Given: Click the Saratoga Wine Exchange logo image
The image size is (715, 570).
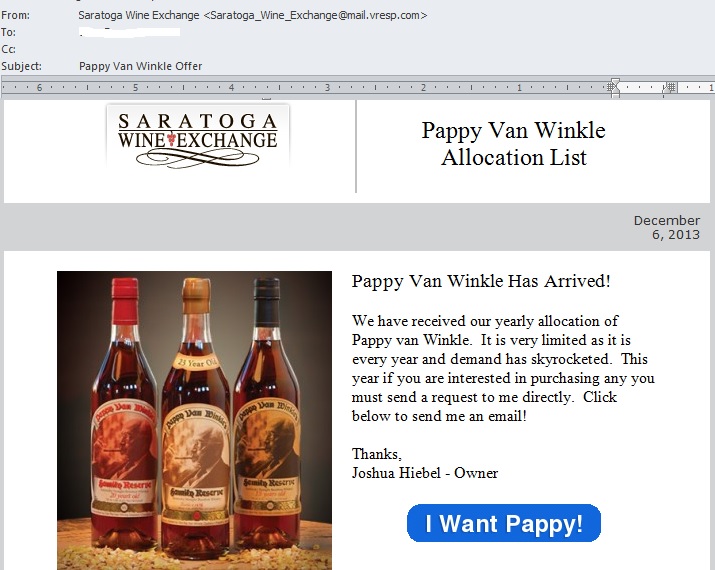Looking at the screenshot, I should click(197, 137).
